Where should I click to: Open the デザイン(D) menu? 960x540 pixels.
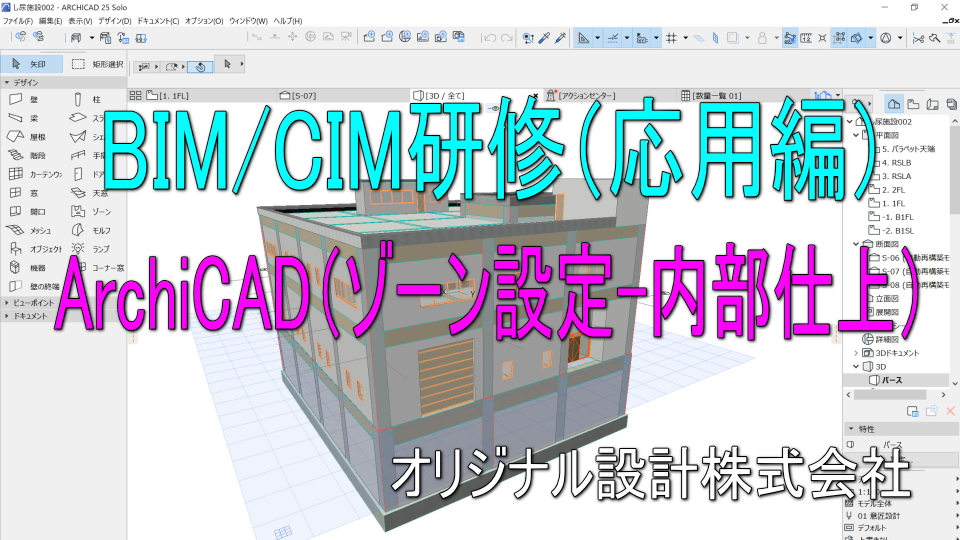point(114,20)
